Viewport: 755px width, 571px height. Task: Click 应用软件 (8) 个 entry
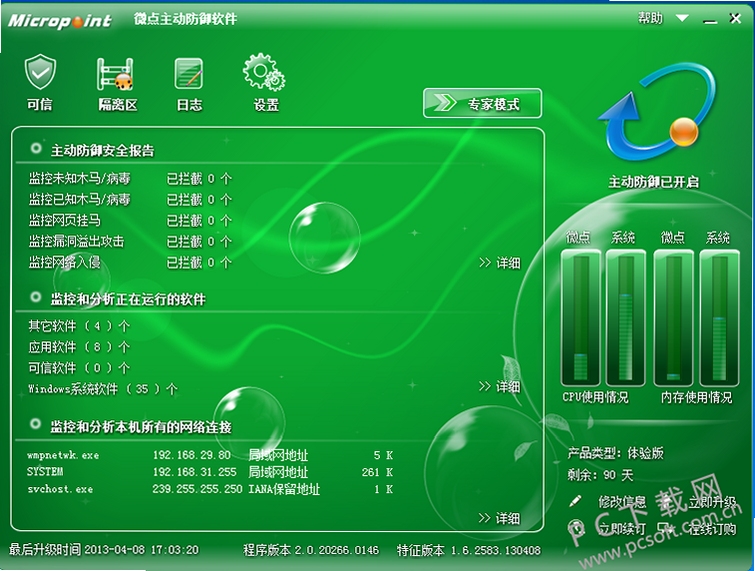(79, 347)
